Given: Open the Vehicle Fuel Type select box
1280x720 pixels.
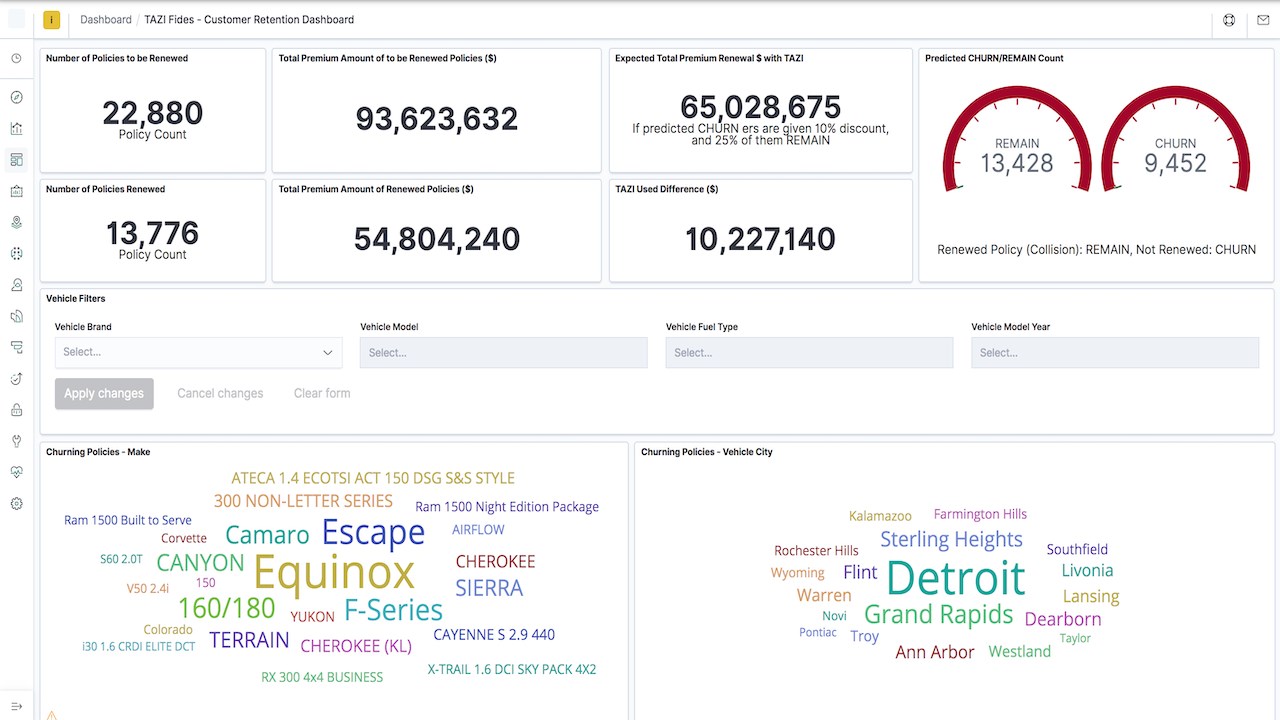Looking at the screenshot, I should point(809,352).
